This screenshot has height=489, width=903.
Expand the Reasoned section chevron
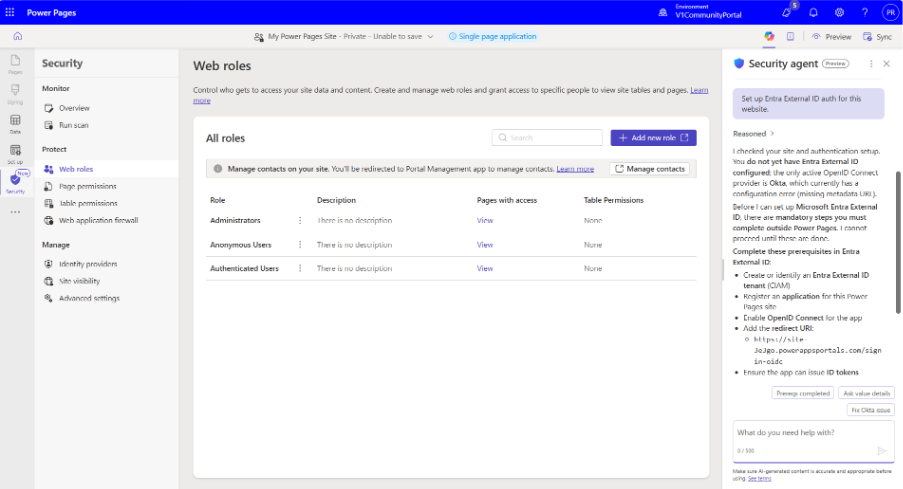(772, 134)
